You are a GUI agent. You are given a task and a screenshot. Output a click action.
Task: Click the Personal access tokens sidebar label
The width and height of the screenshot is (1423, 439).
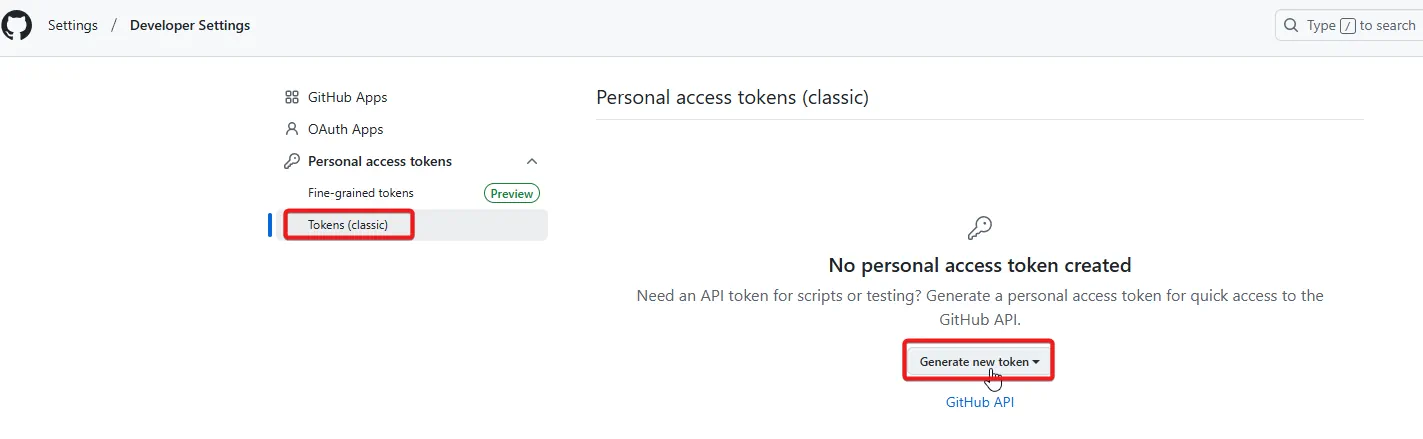[380, 161]
